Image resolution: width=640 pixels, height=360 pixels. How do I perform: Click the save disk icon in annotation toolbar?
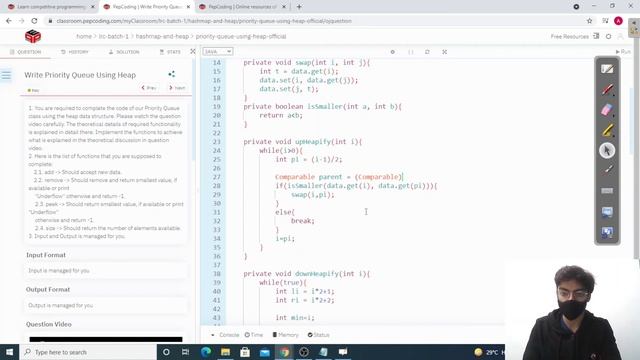point(607,232)
